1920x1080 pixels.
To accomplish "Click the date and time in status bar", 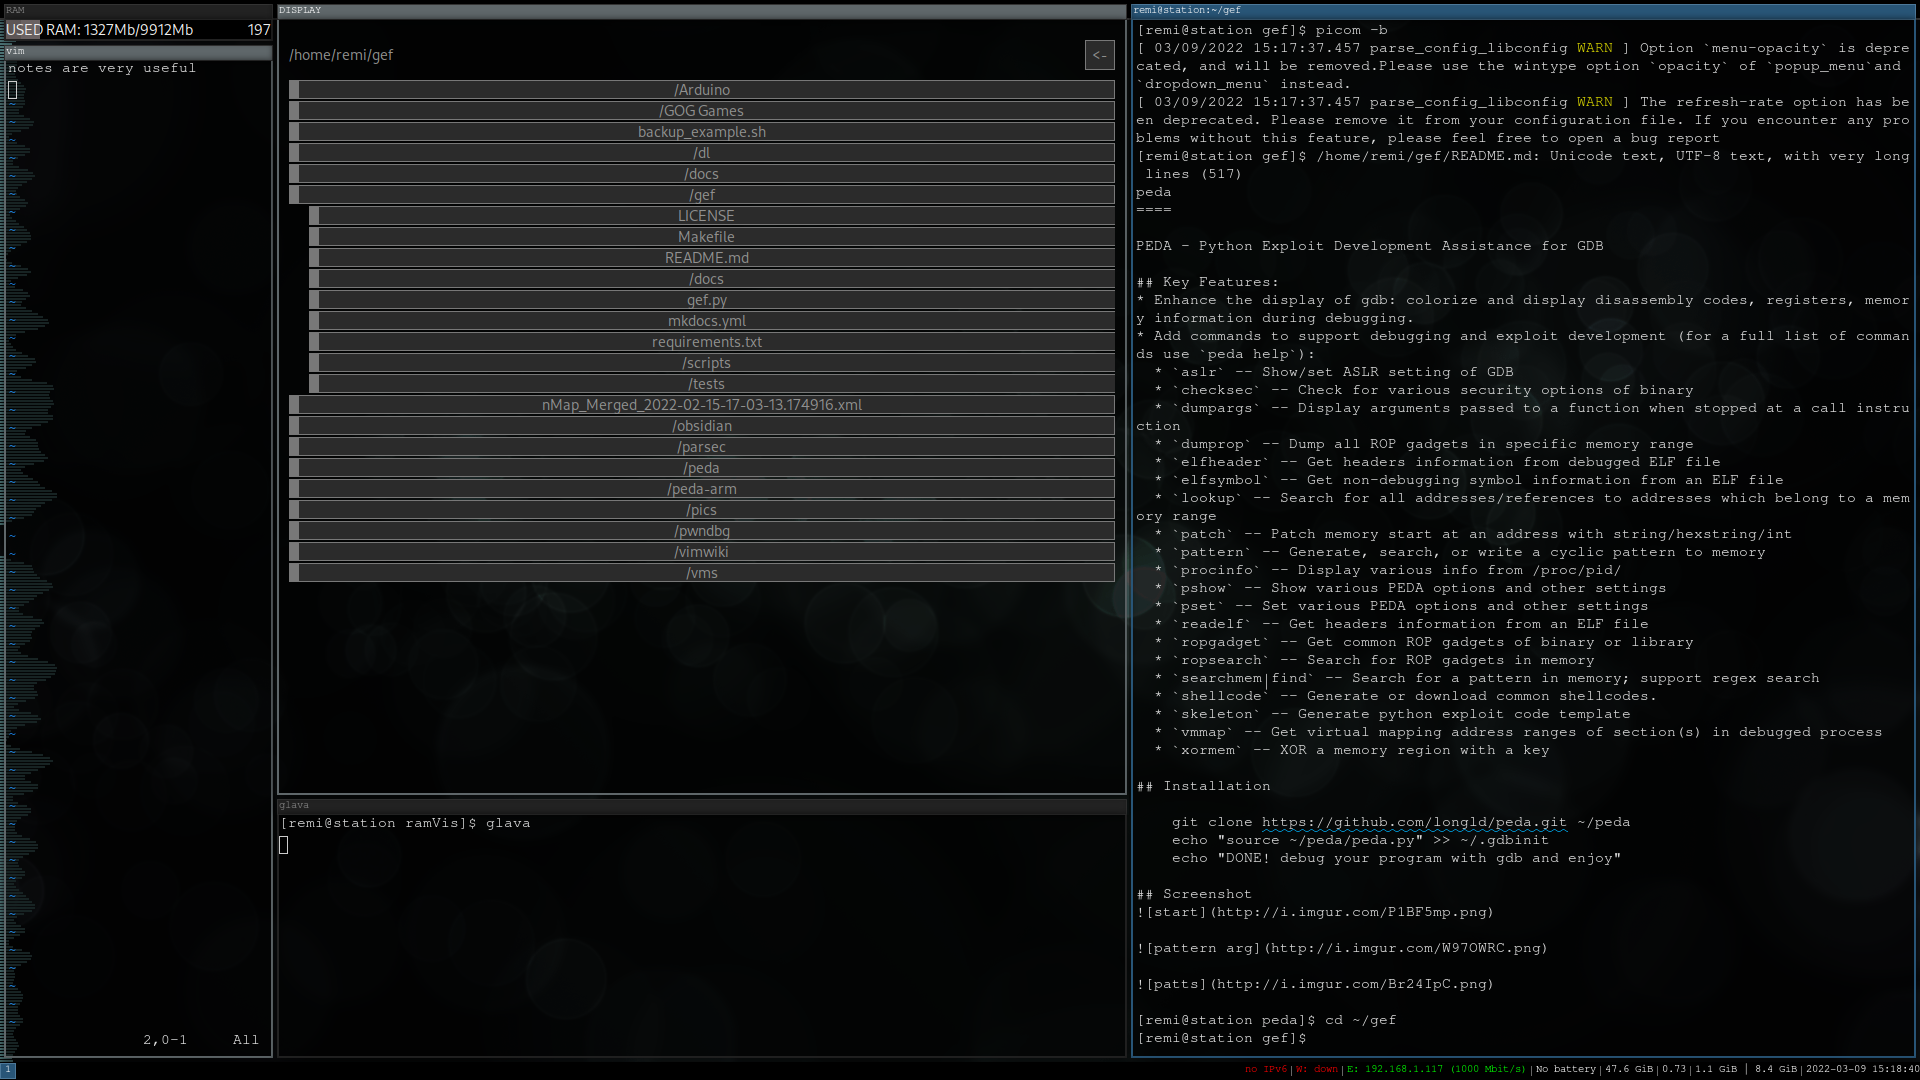I will point(1862,1069).
